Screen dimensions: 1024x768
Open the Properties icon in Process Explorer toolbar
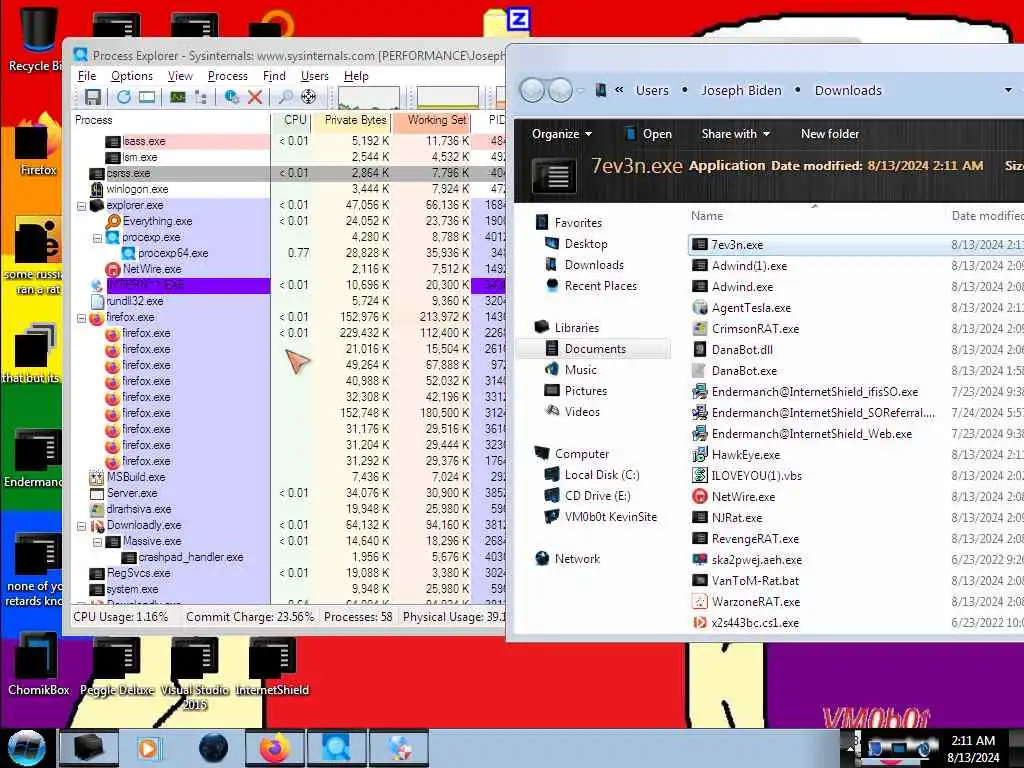click(231, 97)
